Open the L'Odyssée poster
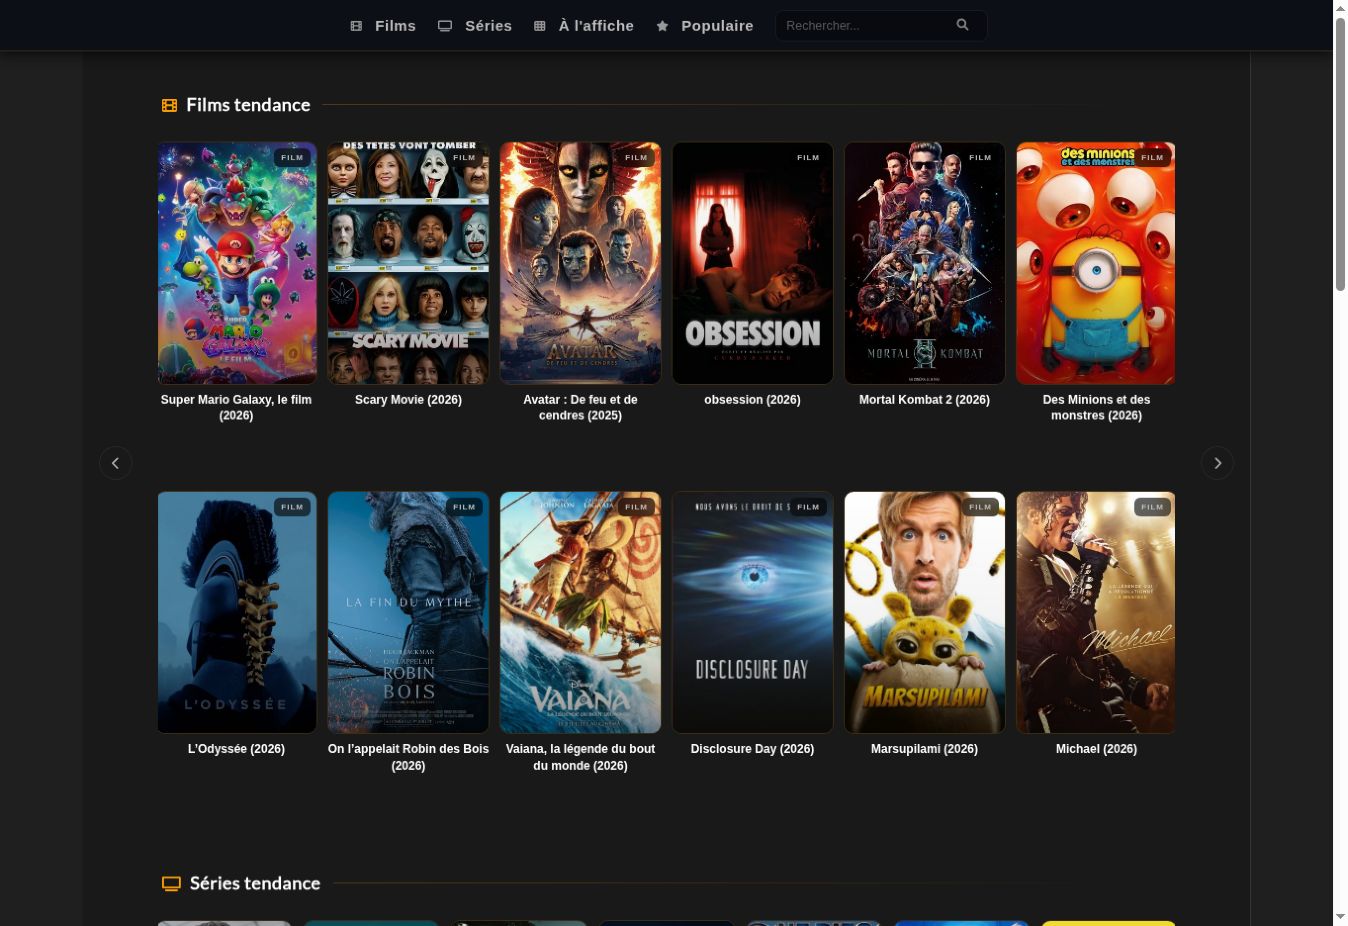The width and height of the screenshot is (1348, 926). coord(237,612)
